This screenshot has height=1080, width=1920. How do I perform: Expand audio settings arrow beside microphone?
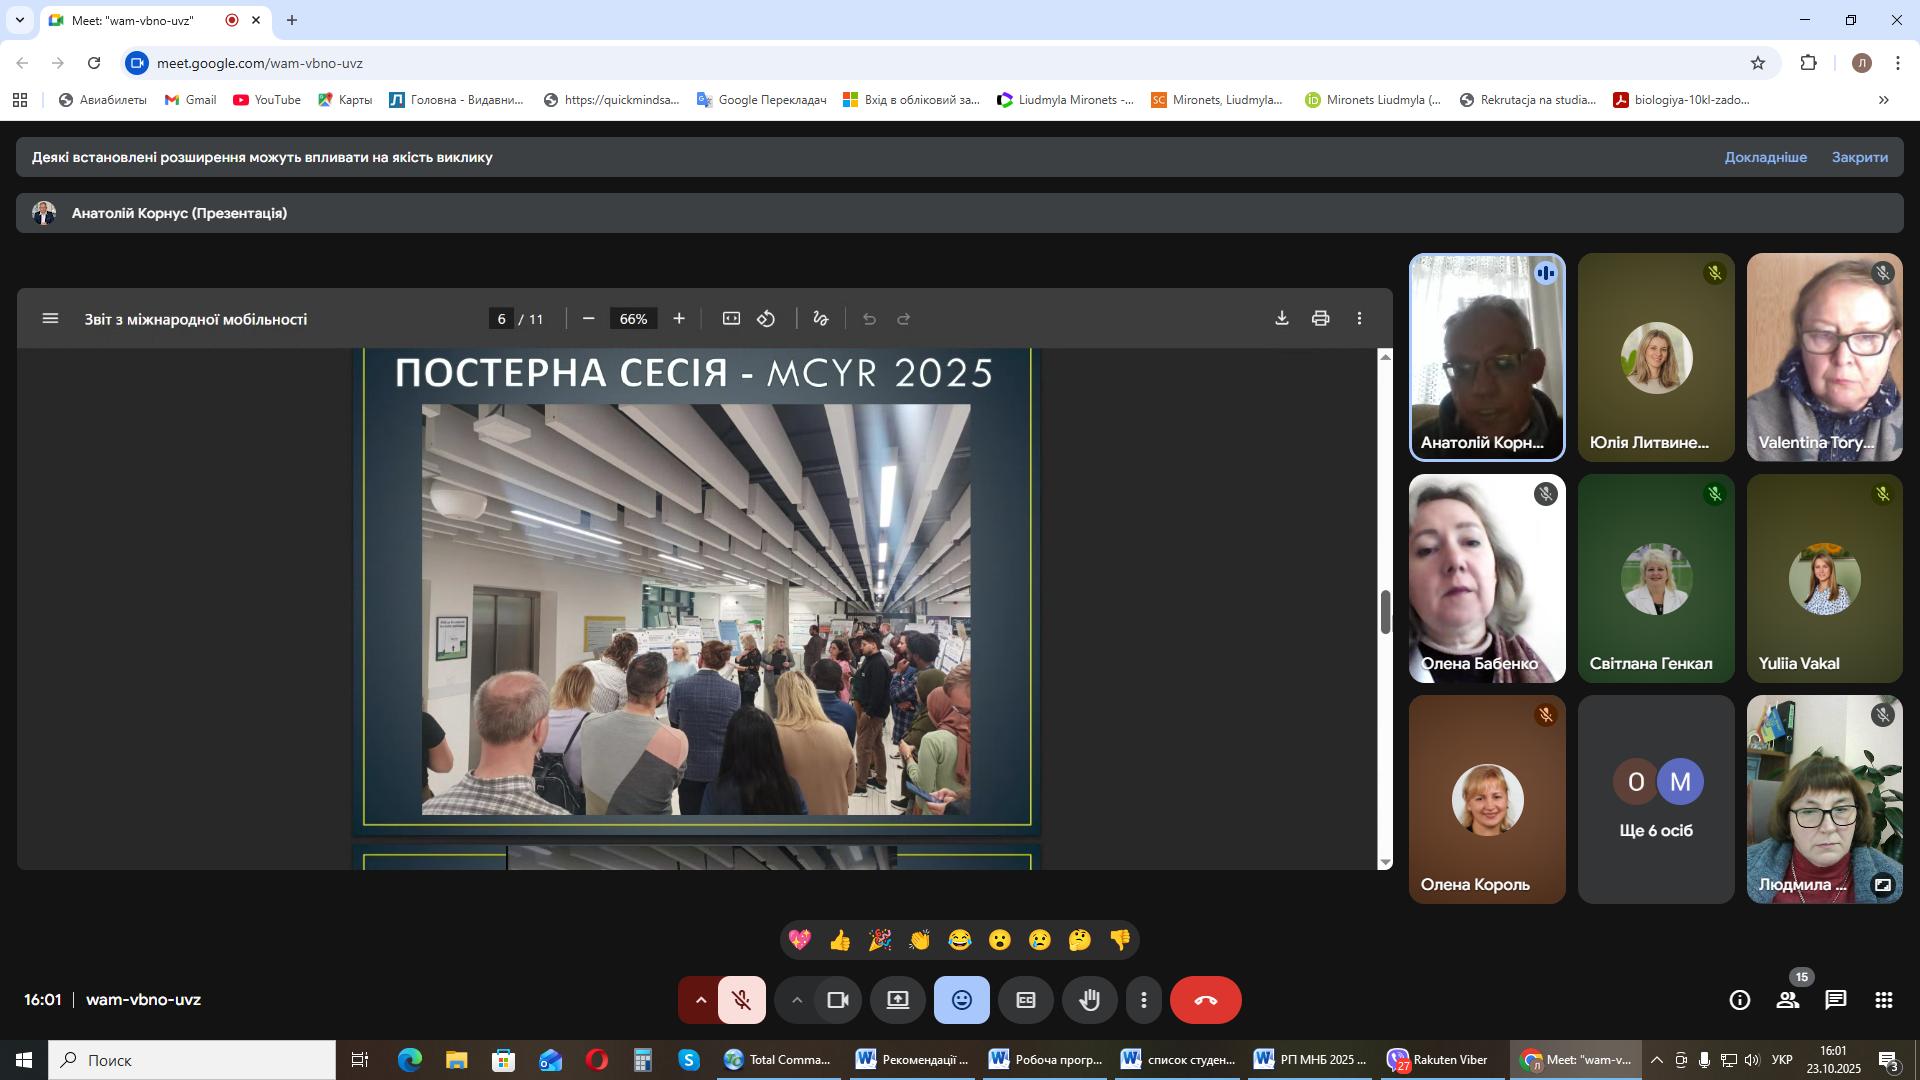700,1000
